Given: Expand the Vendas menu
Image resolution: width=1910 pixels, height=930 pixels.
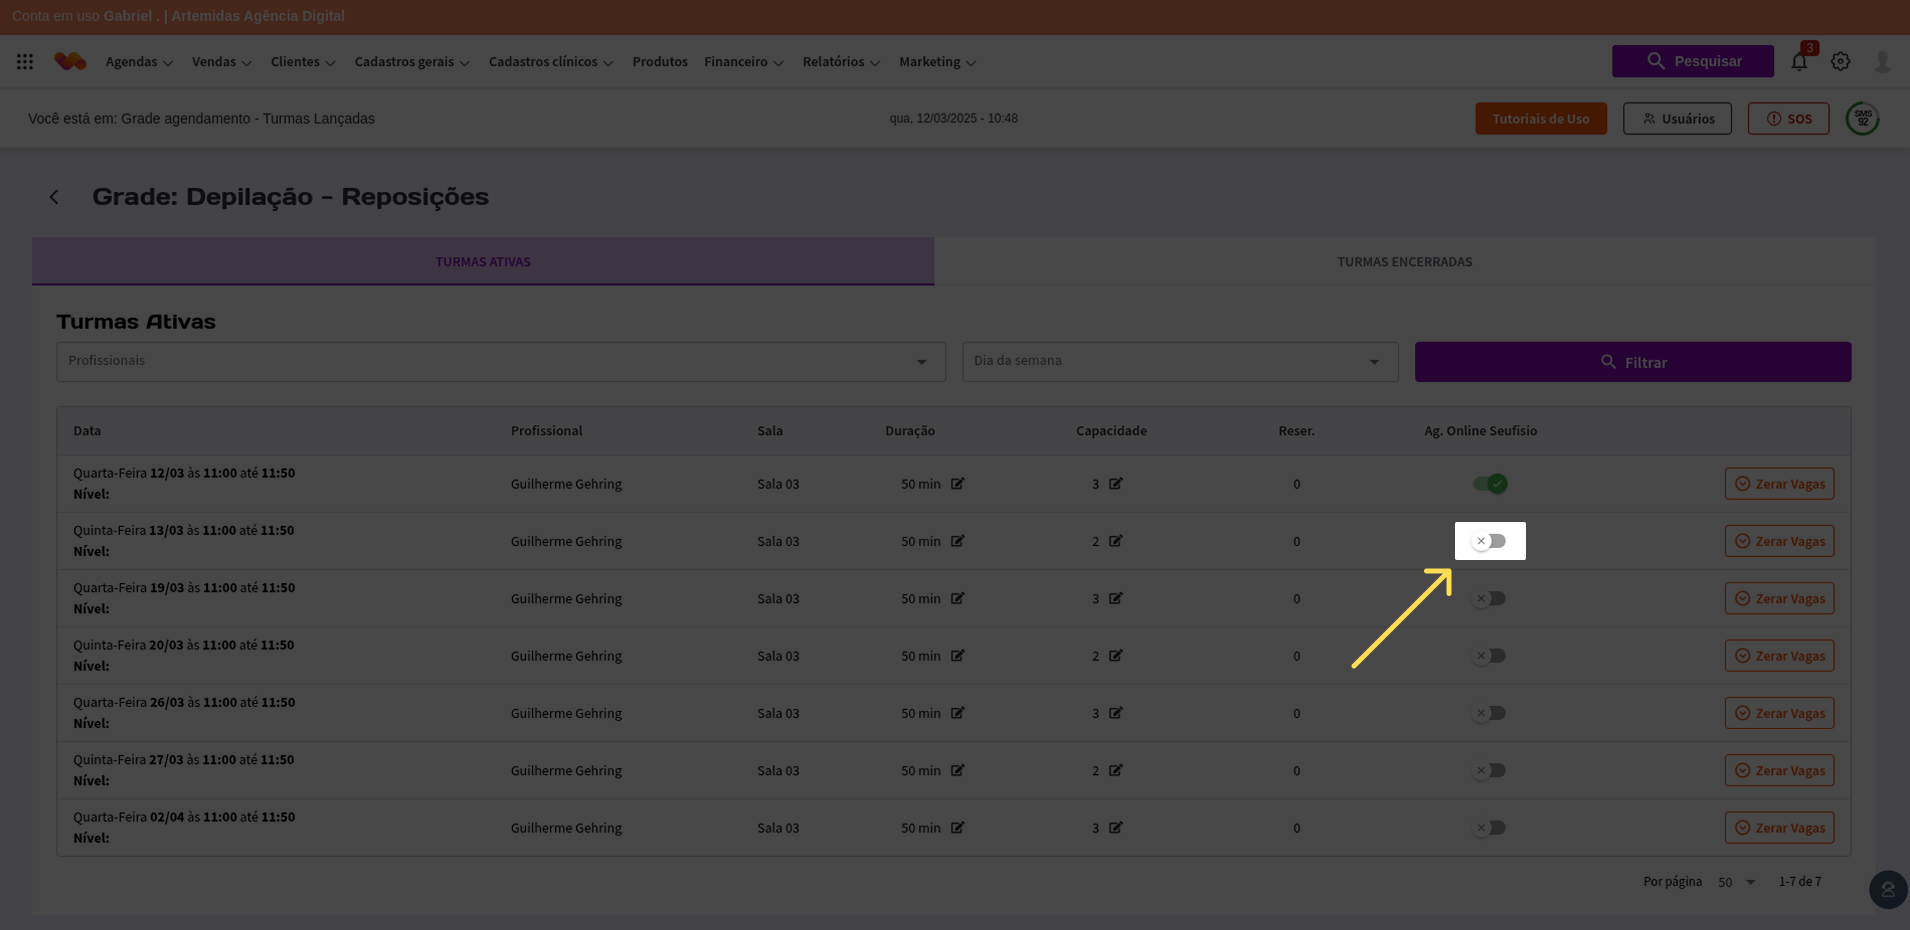Looking at the screenshot, I should tap(222, 62).
